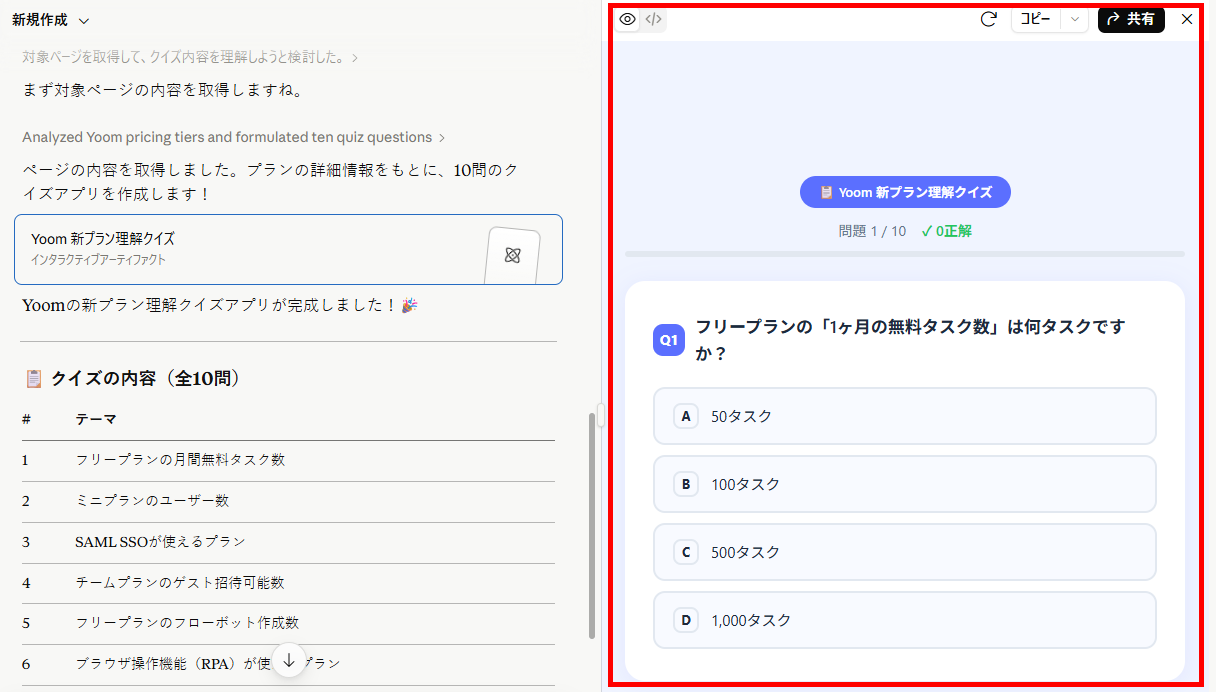Click the テーマ column header
The height and width of the screenshot is (692, 1216).
(x=96, y=419)
